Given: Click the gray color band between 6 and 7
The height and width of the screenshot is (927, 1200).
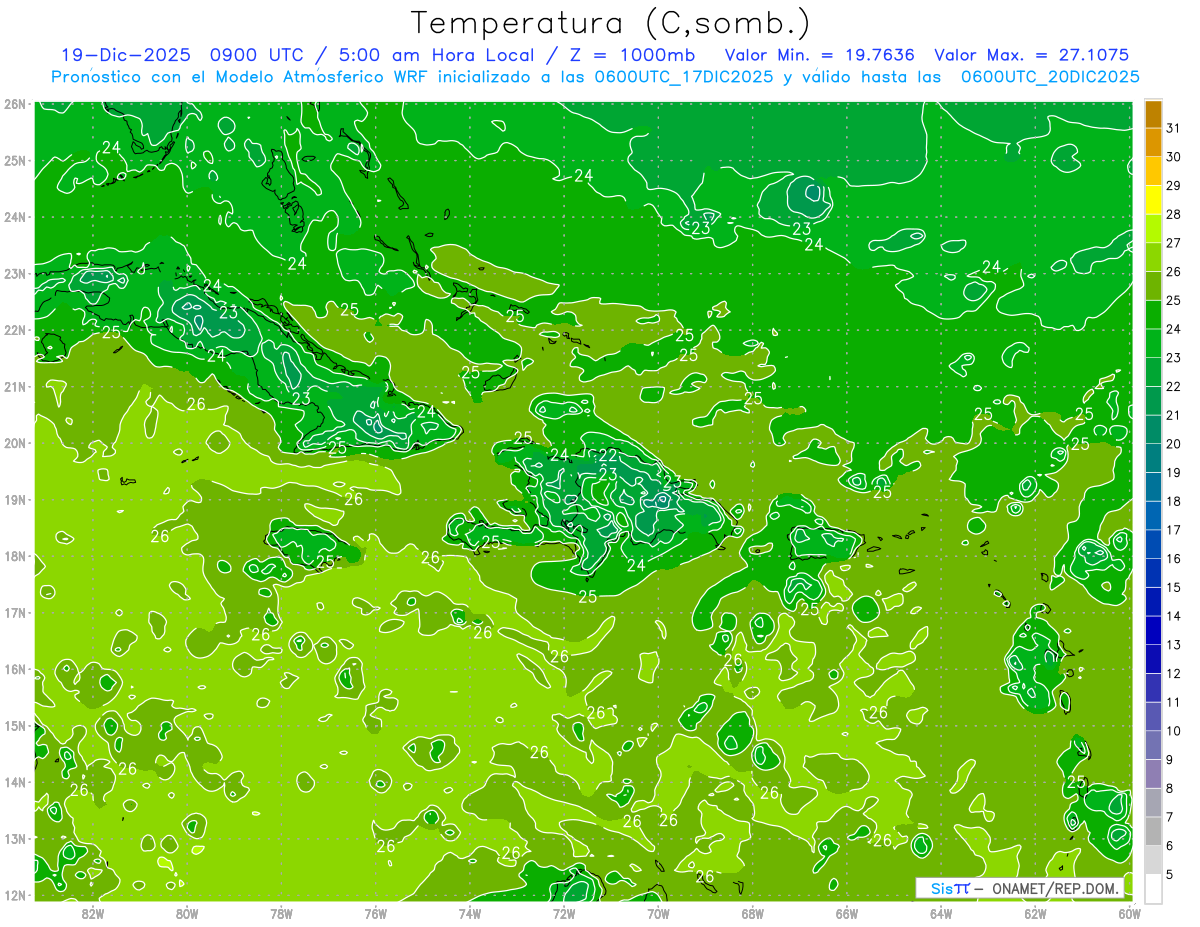Looking at the screenshot, I should click(1153, 831).
